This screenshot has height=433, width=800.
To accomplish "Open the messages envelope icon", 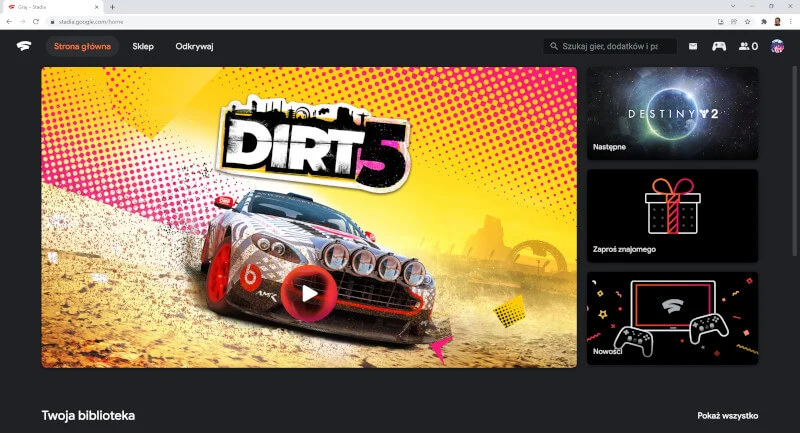I will coord(693,46).
